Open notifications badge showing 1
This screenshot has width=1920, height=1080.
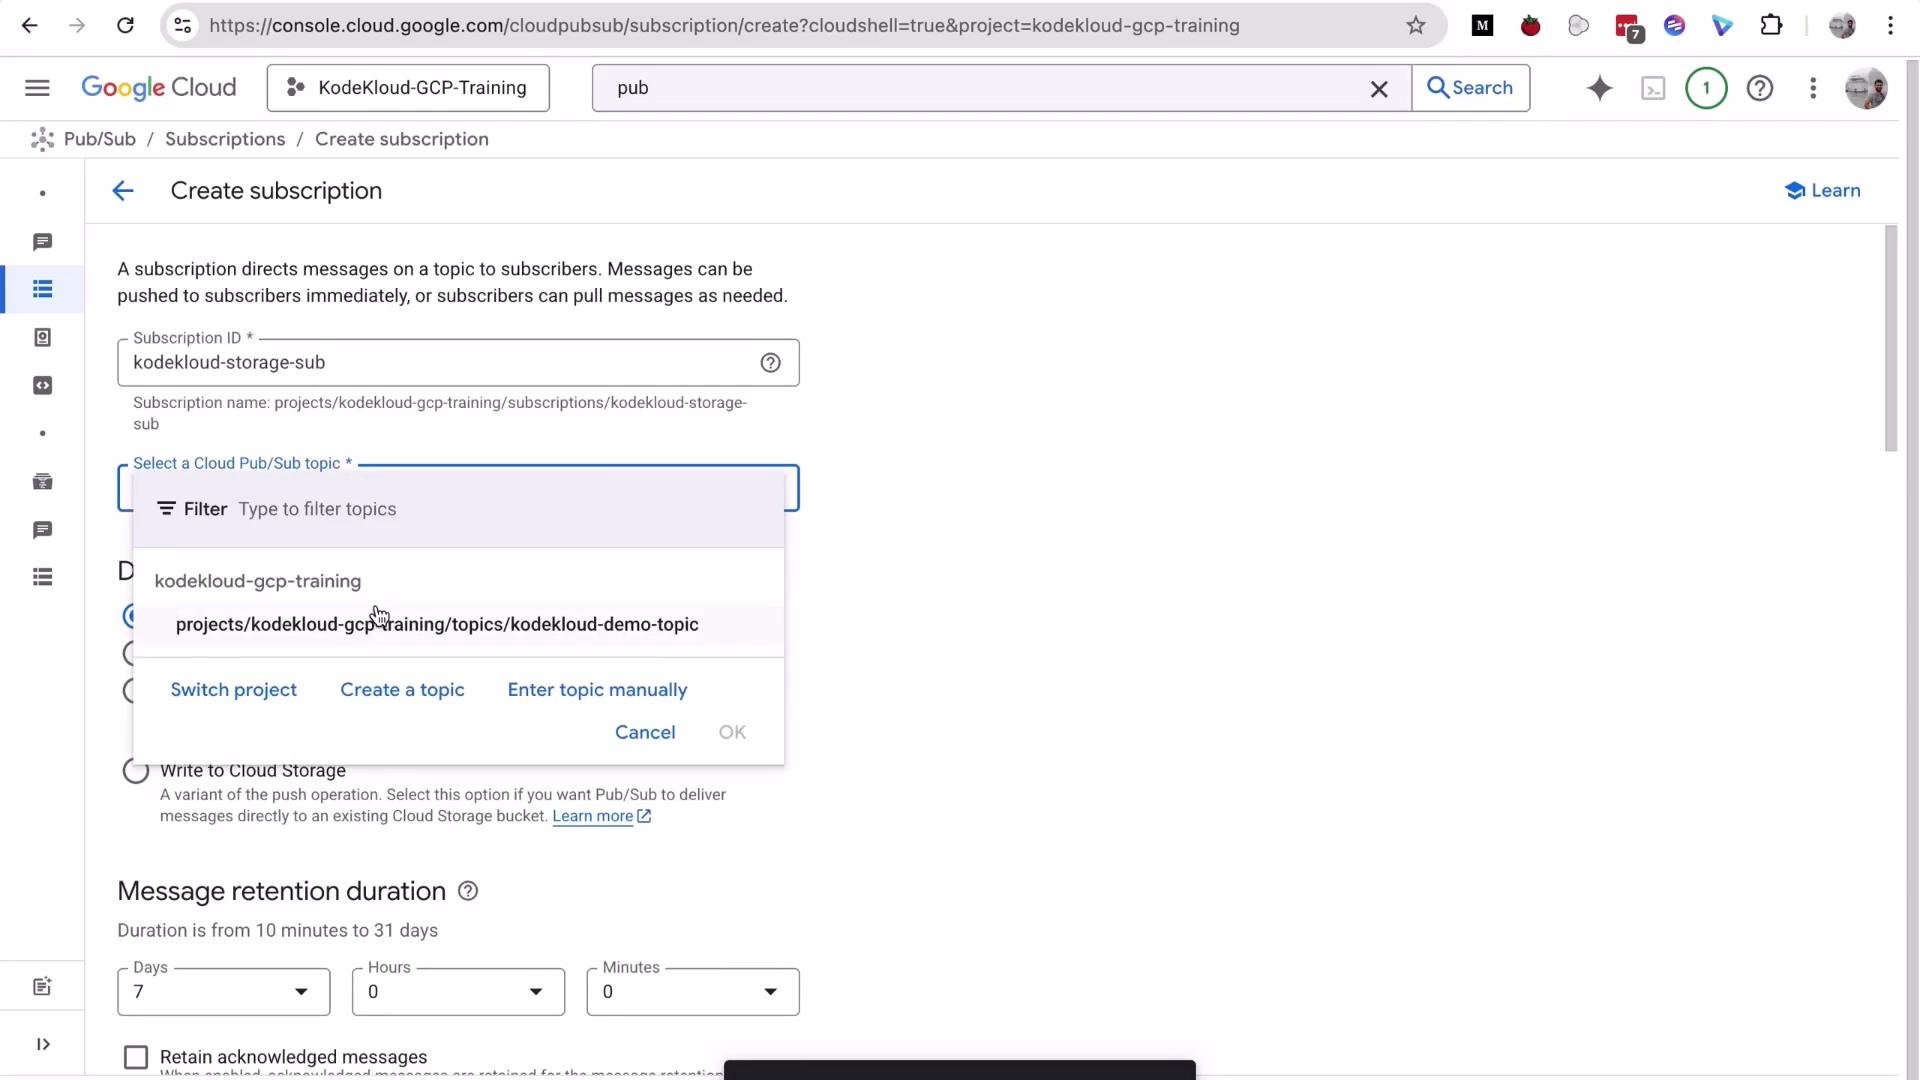point(1706,88)
